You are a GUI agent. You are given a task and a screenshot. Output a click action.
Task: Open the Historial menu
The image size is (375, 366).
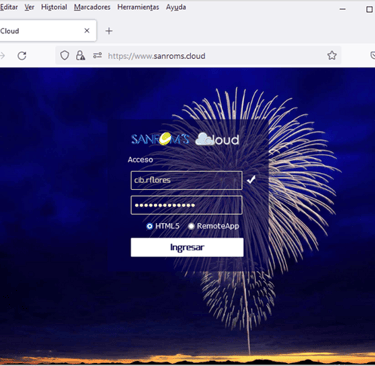54,7
